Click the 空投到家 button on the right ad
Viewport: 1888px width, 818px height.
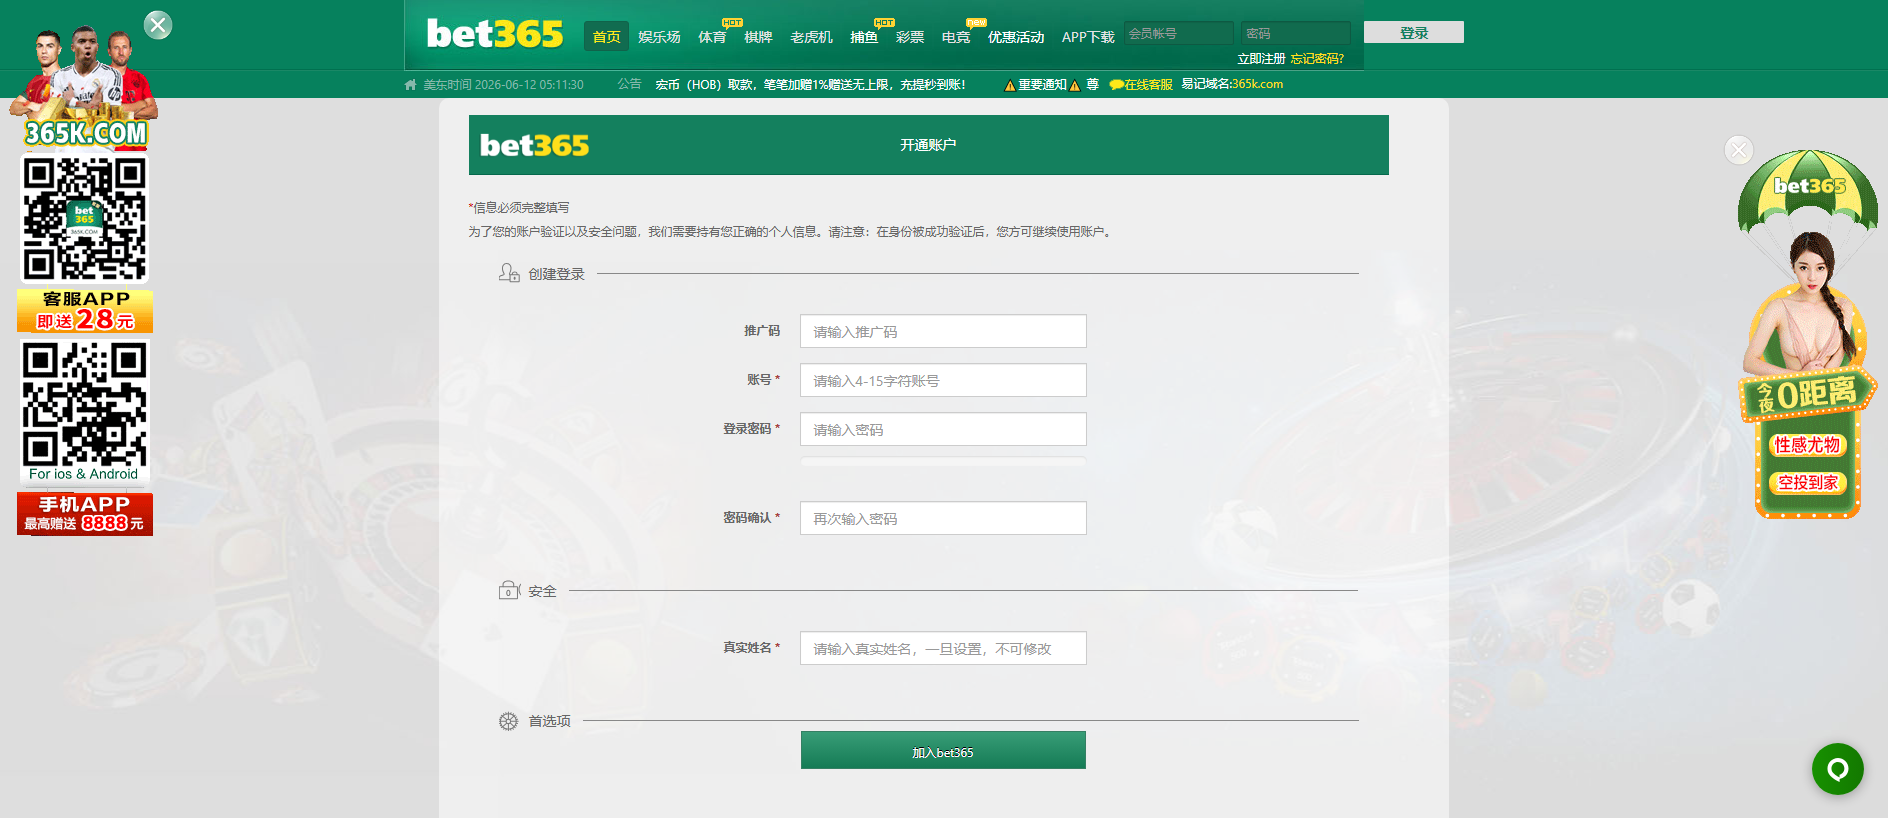click(1807, 483)
